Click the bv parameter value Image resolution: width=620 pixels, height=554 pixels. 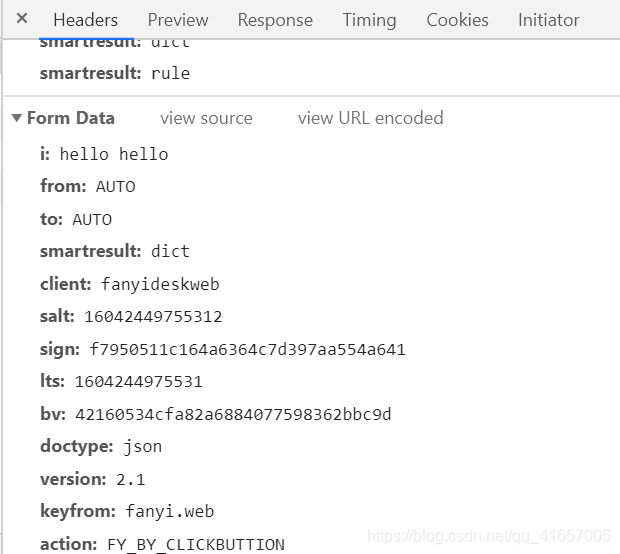pyautogui.click(x=233, y=414)
